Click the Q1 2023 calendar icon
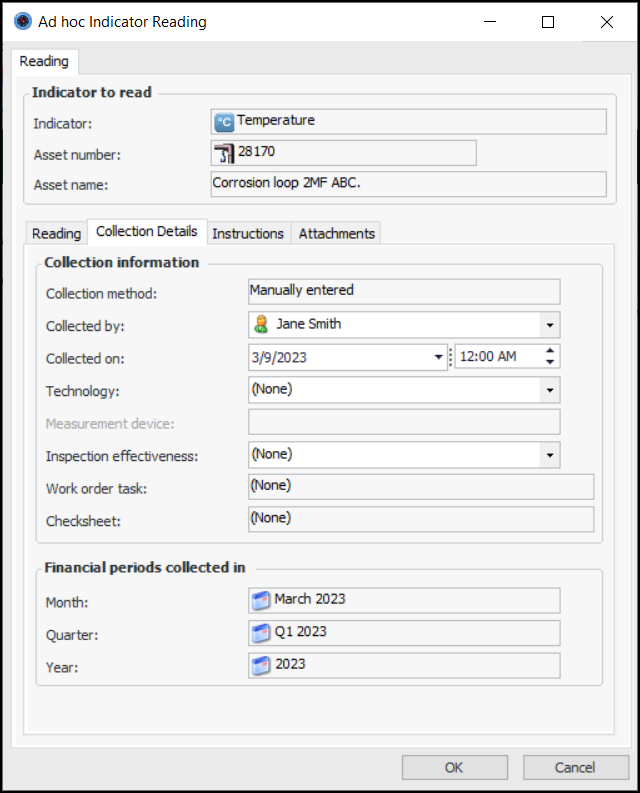Image resolution: width=640 pixels, height=793 pixels. (x=261, y=633)
